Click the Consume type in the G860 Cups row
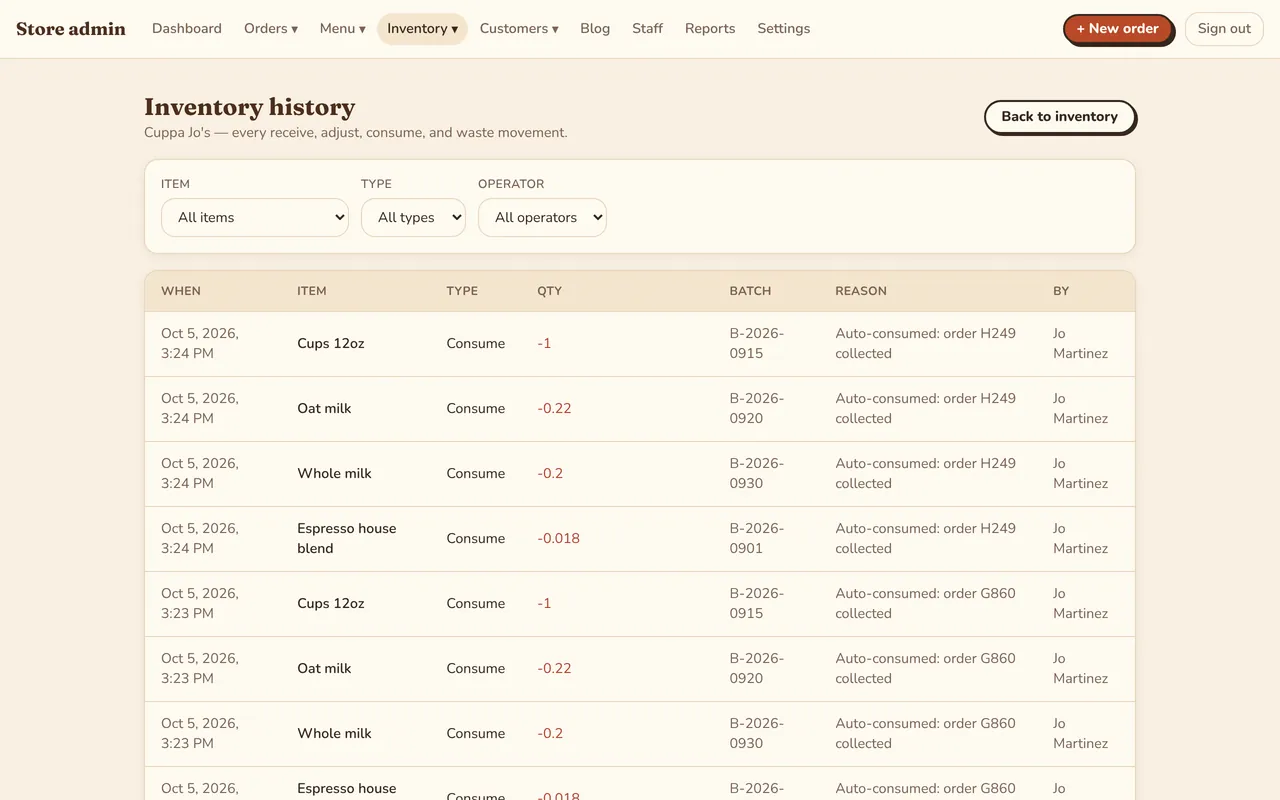The image size is (1280, 800). (x=476, y=604)
